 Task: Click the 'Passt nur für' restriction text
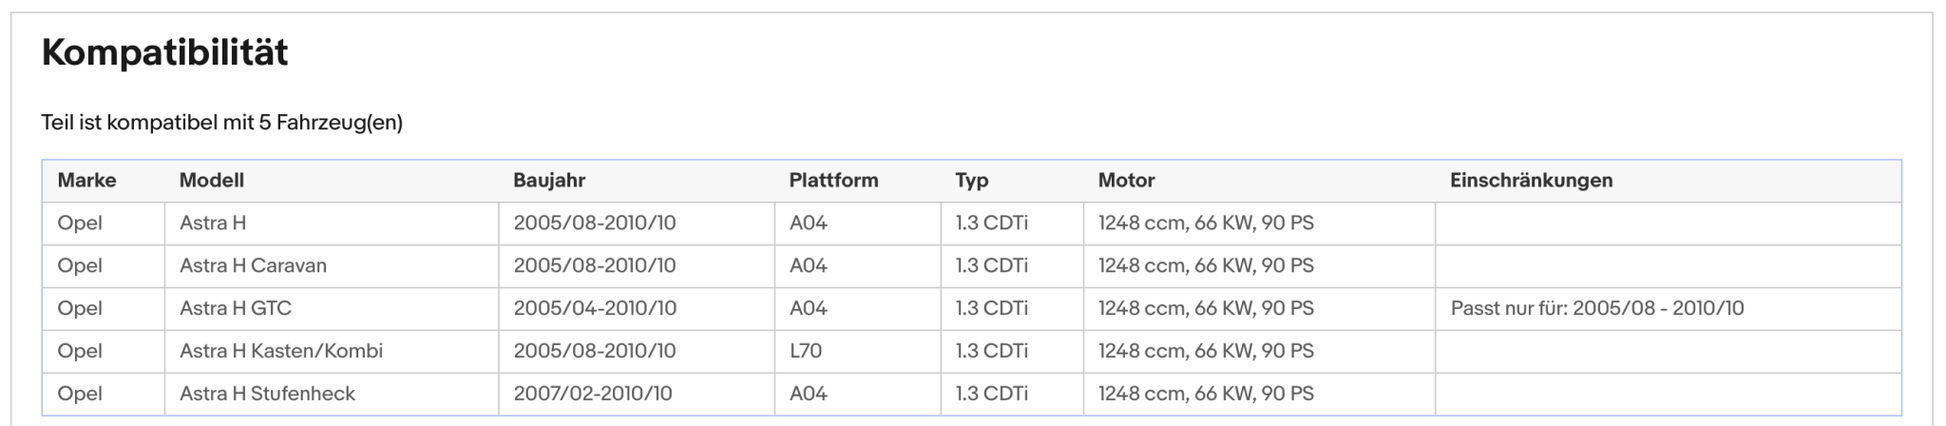(1597, 308)
